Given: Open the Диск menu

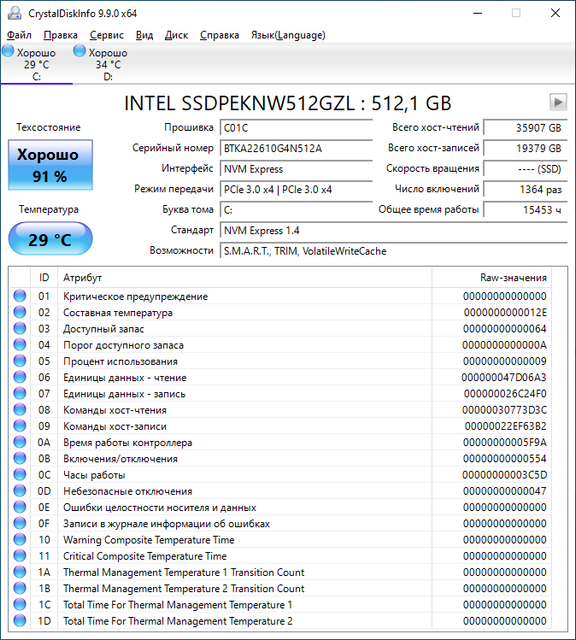Looking at the screenshot, I should pos(176,35).
